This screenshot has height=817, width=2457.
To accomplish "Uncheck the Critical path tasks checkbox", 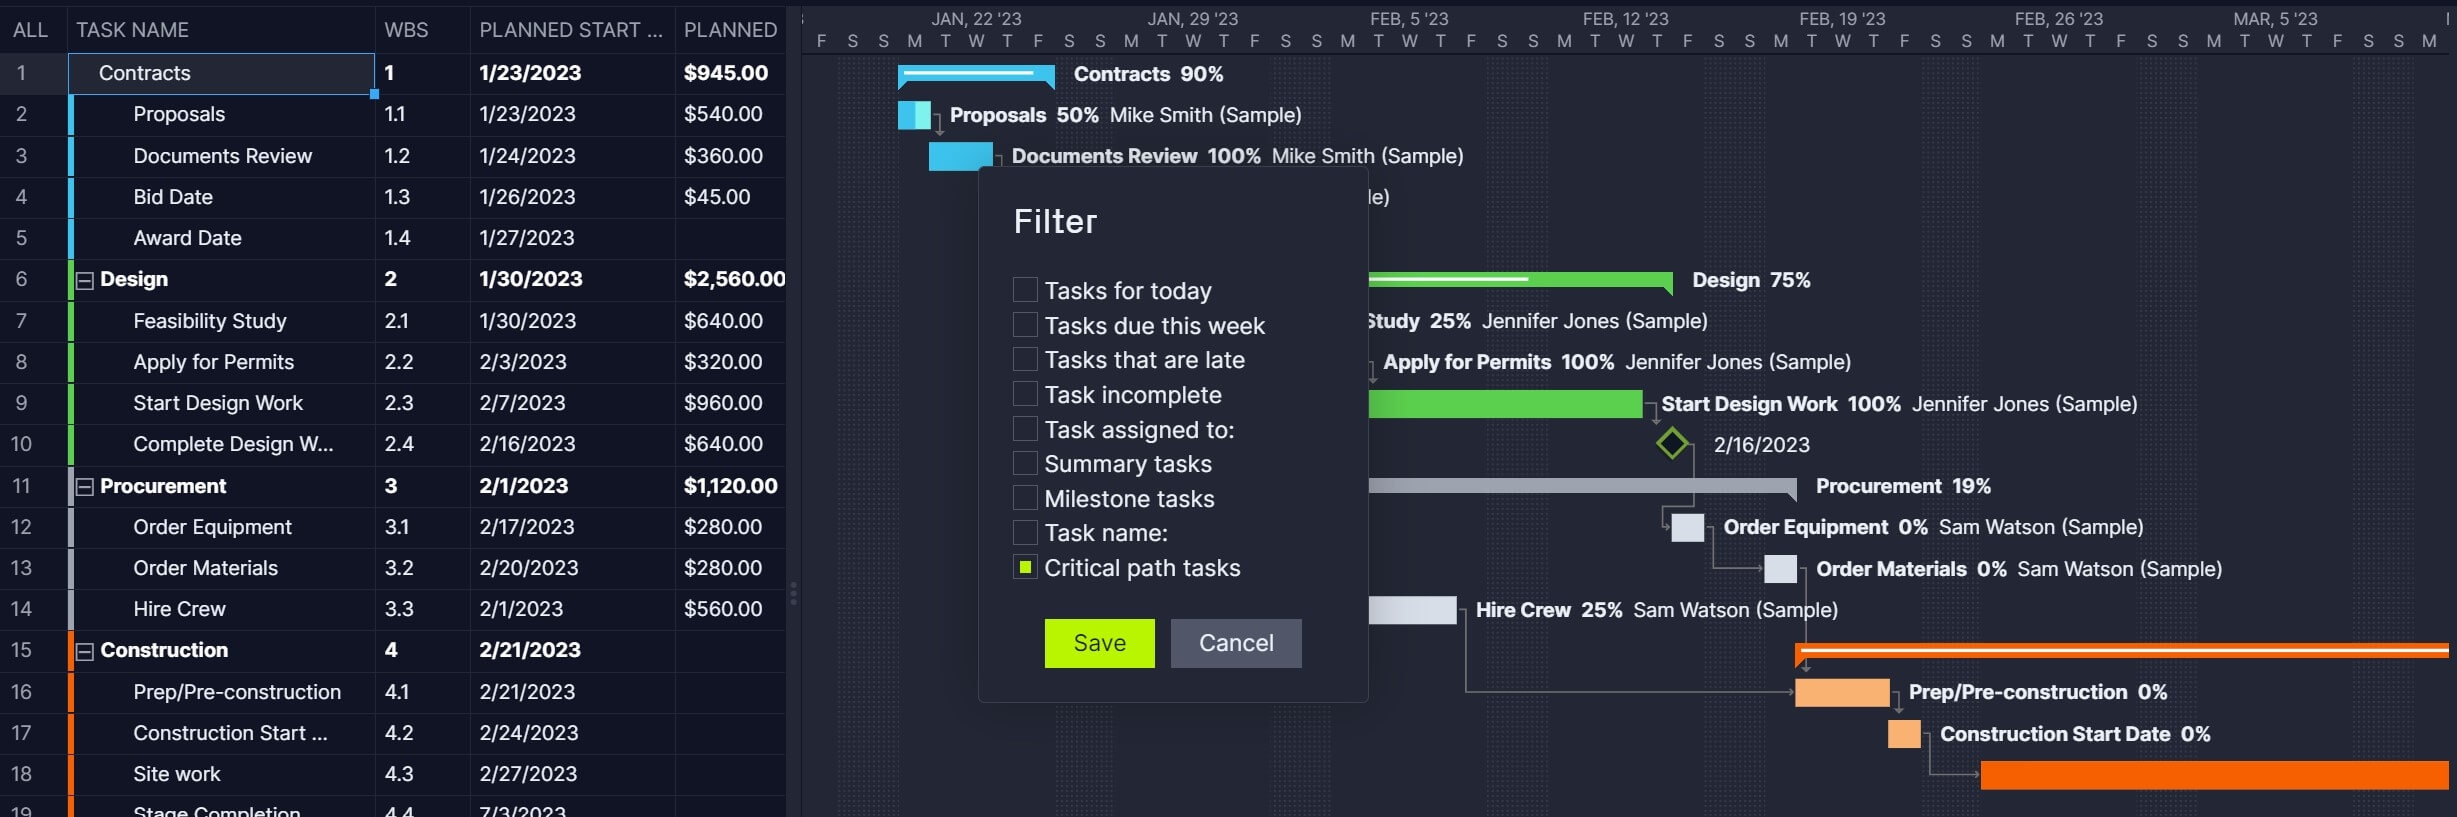I will coord(1025,568).
